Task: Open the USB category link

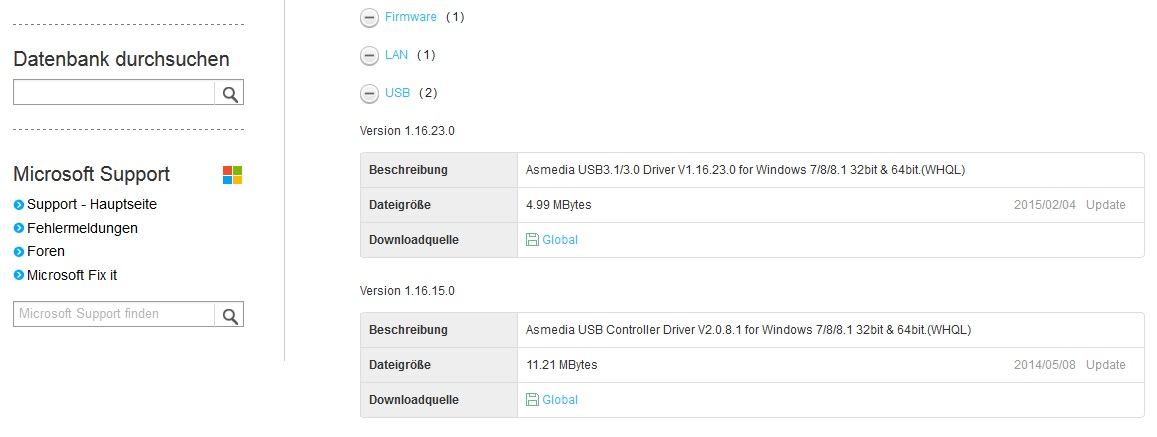Action: coord(397,93)
